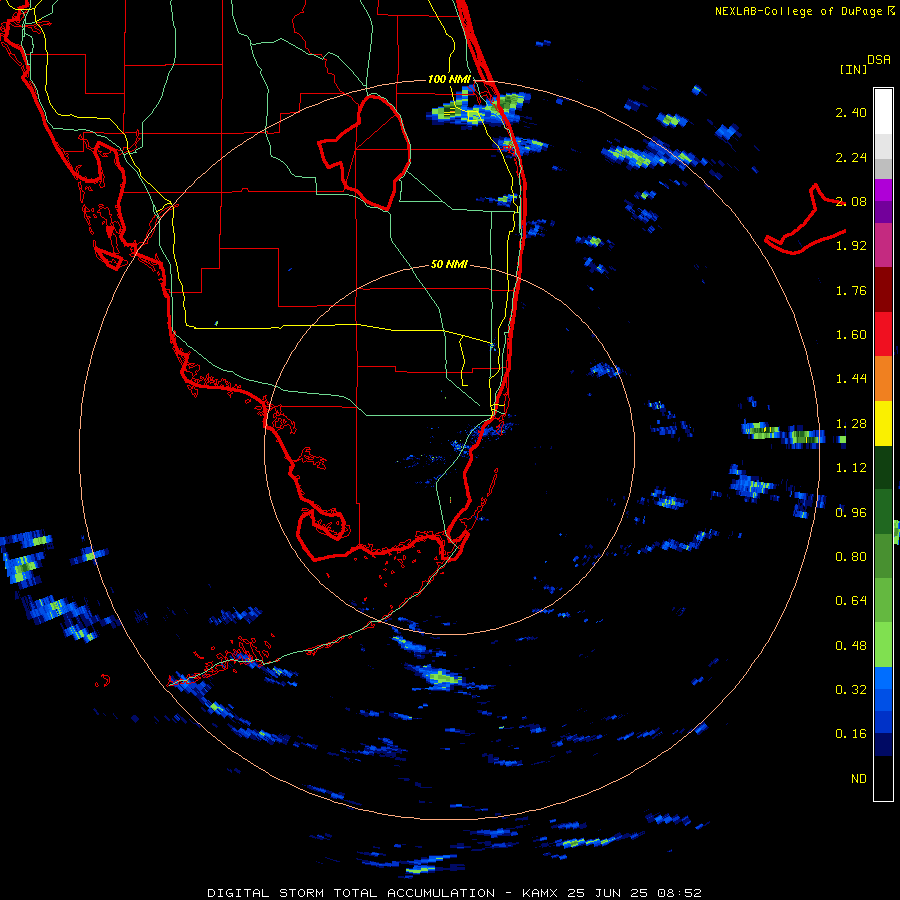Screen dimensions: 900x900
Task: Pick the yellow legend swatch near 1.28
Action: click(883, 424)
